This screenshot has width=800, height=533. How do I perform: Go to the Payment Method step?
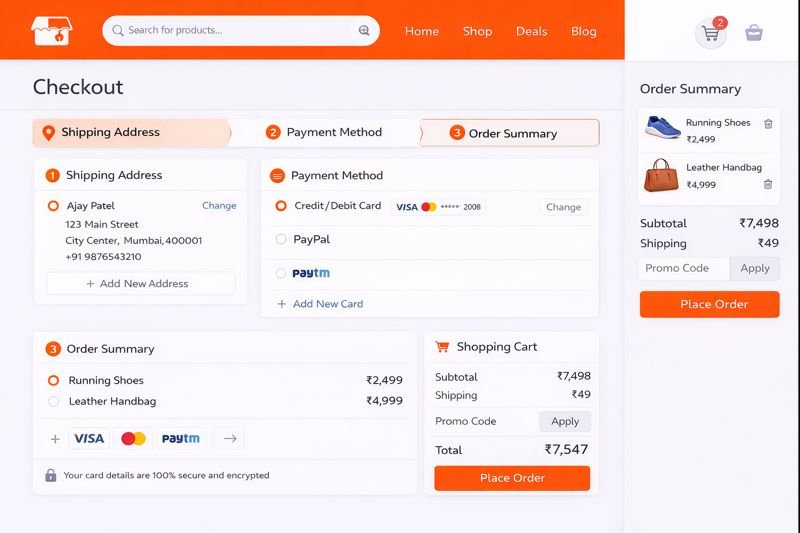[324, 132]
